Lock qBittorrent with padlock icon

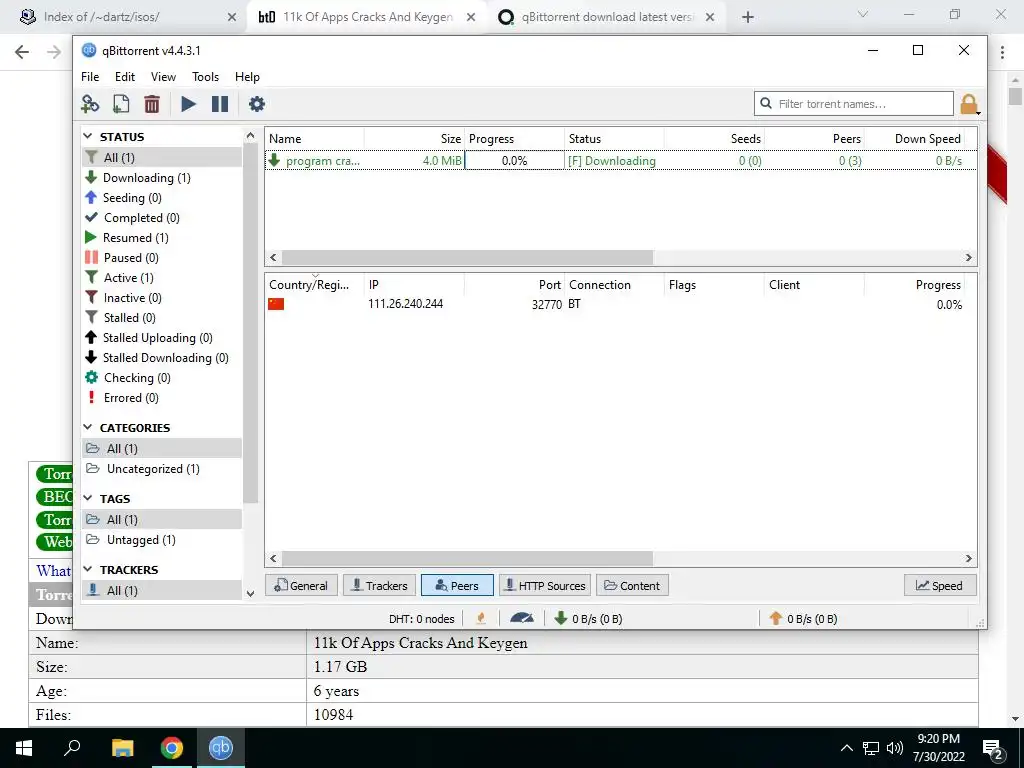969,104
